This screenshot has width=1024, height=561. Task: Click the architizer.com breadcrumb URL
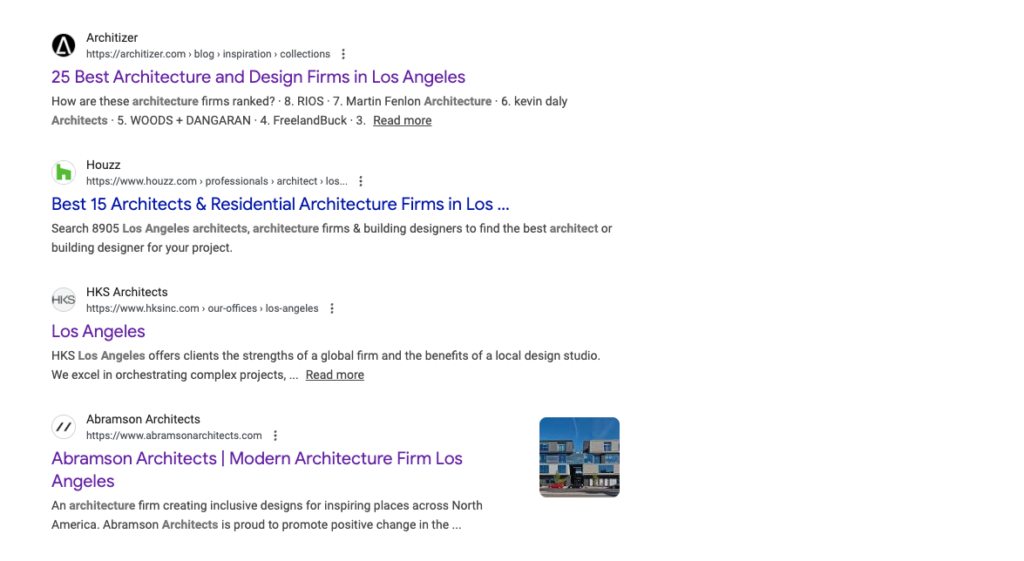pyautogui.click(x=207, y=54)
